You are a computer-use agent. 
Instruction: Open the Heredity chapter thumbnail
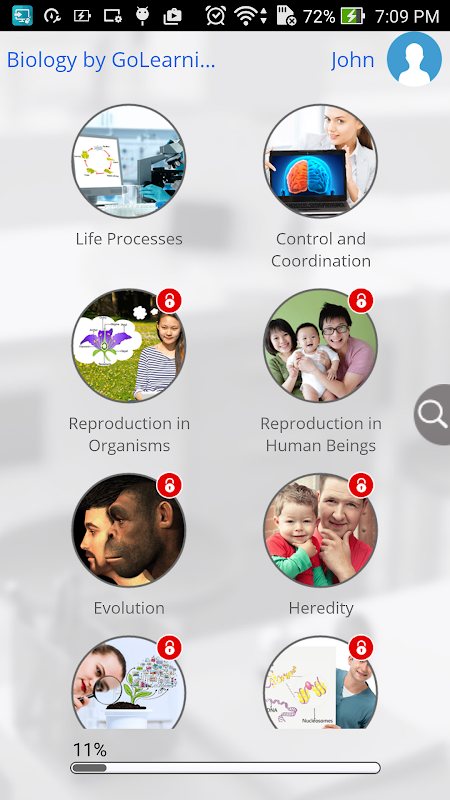pos(320,530)
